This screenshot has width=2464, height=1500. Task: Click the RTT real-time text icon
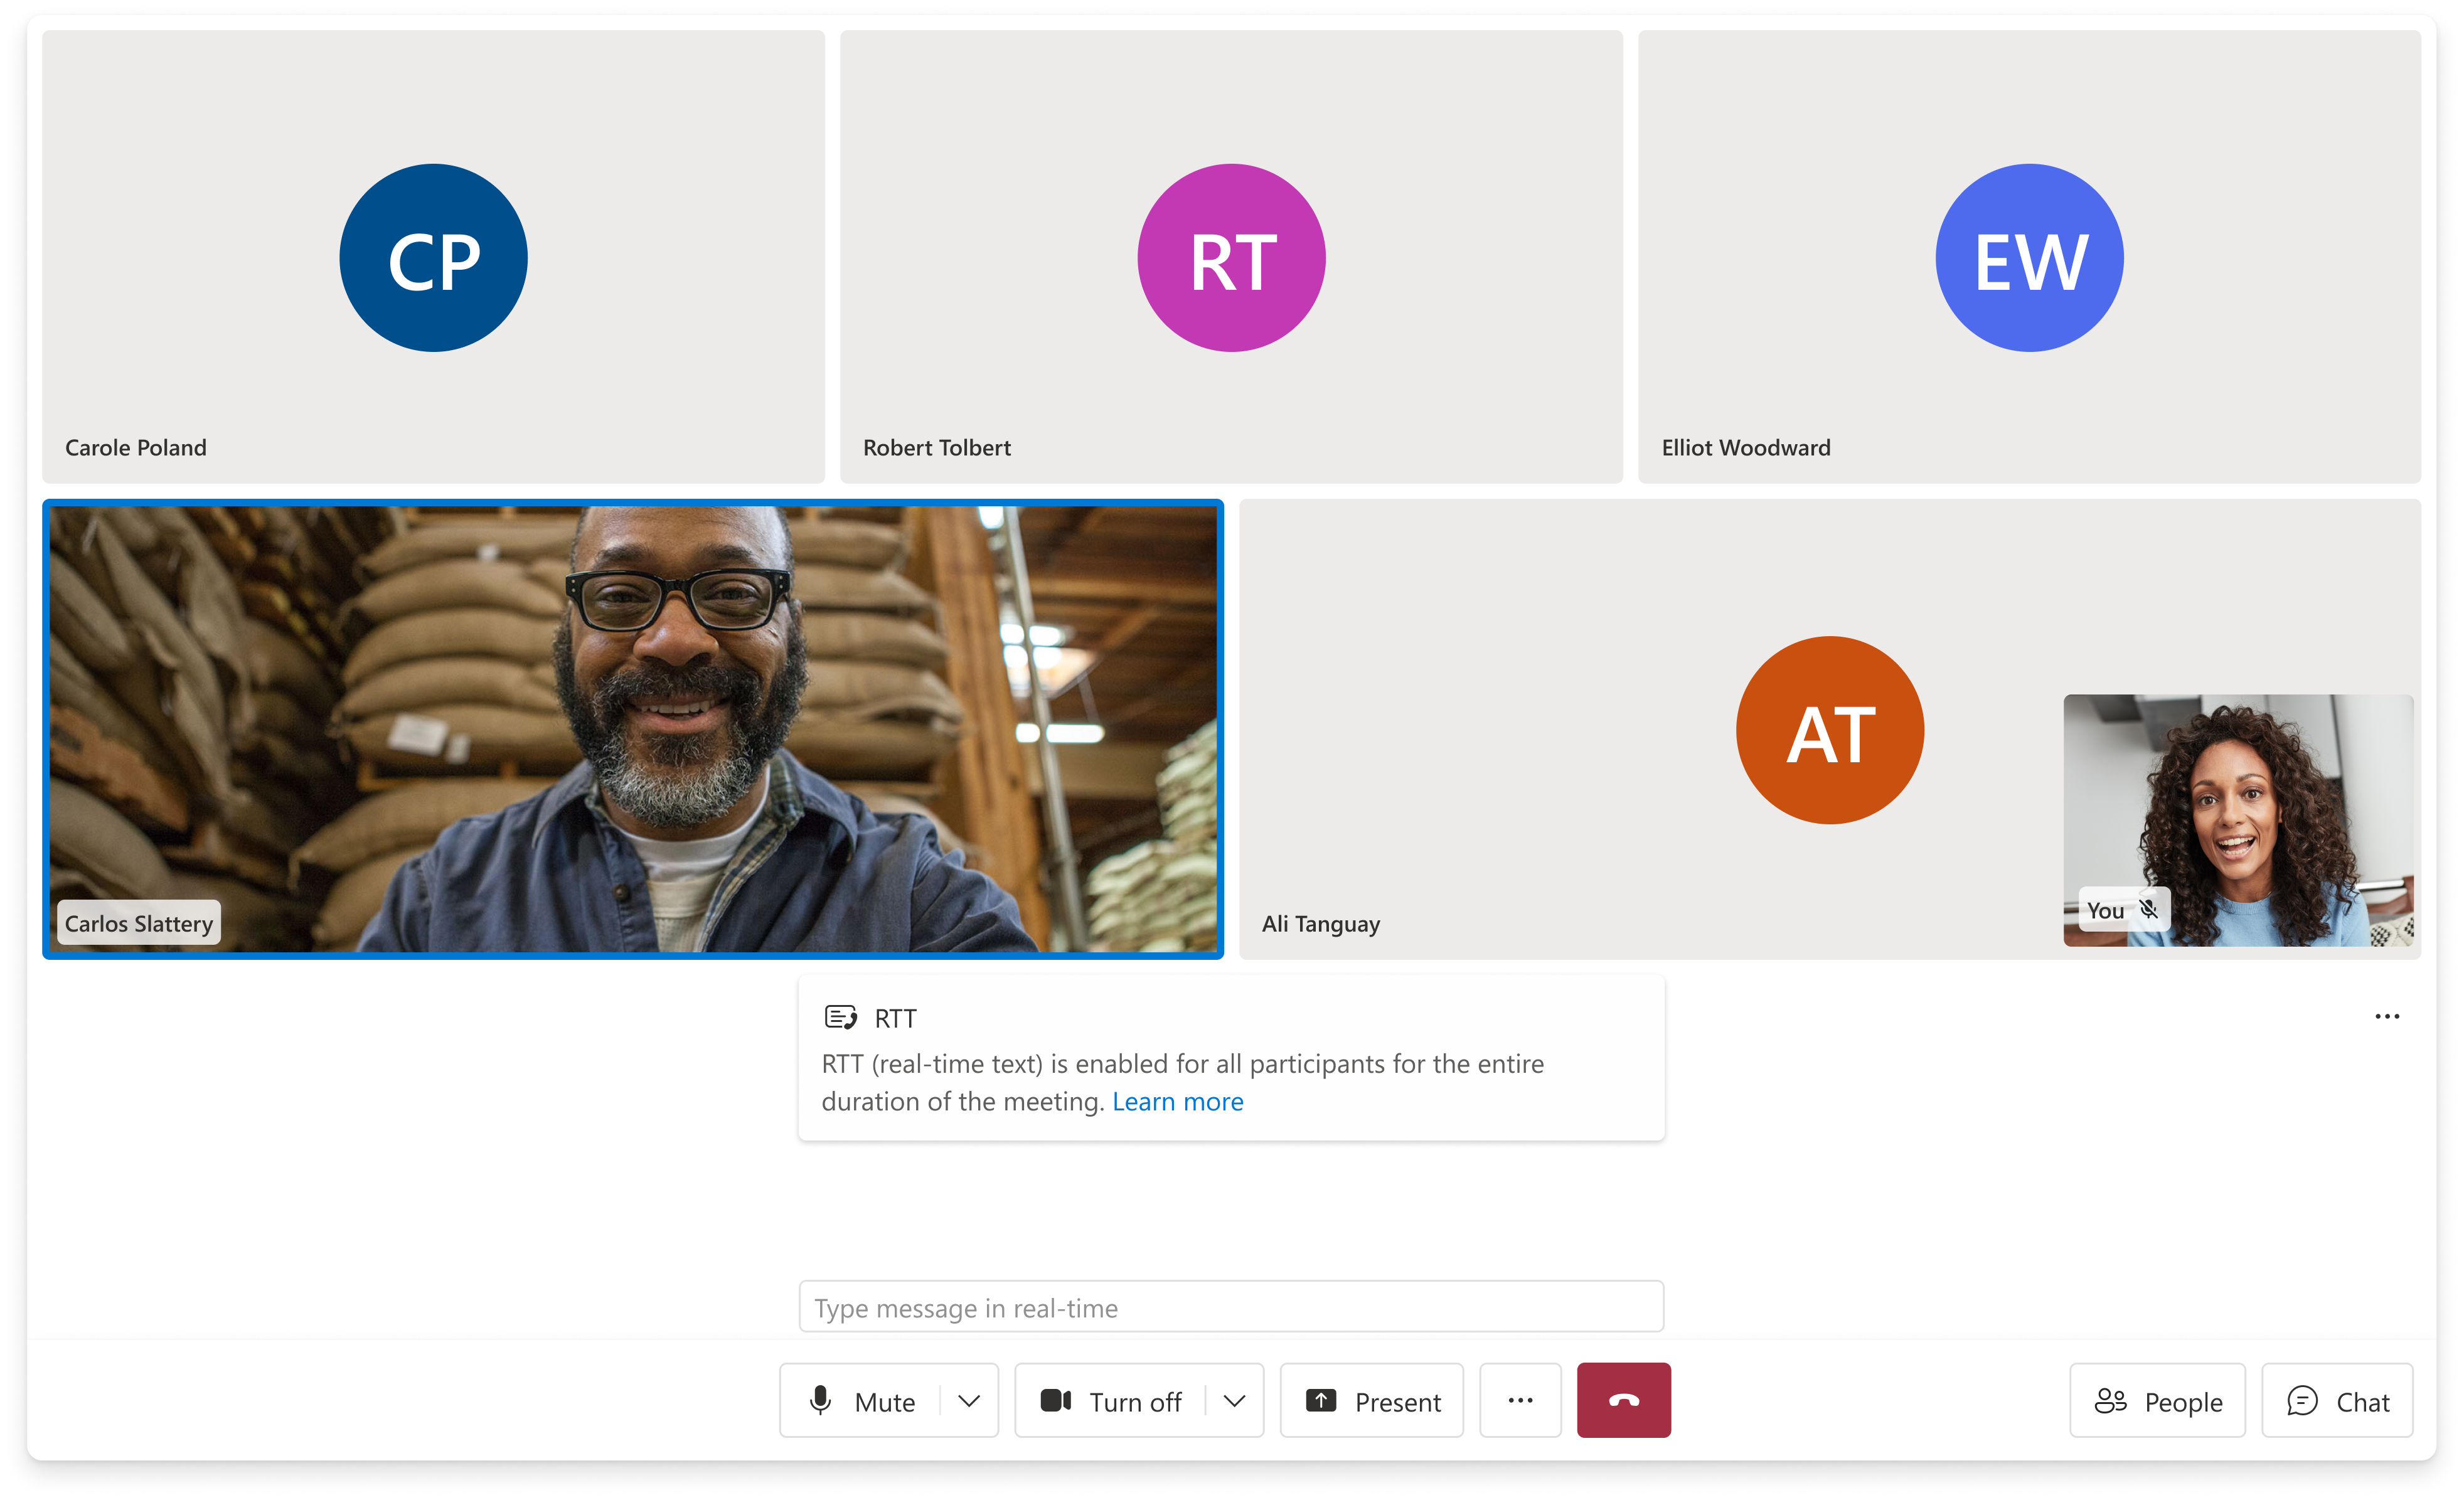coord(841,1017)
